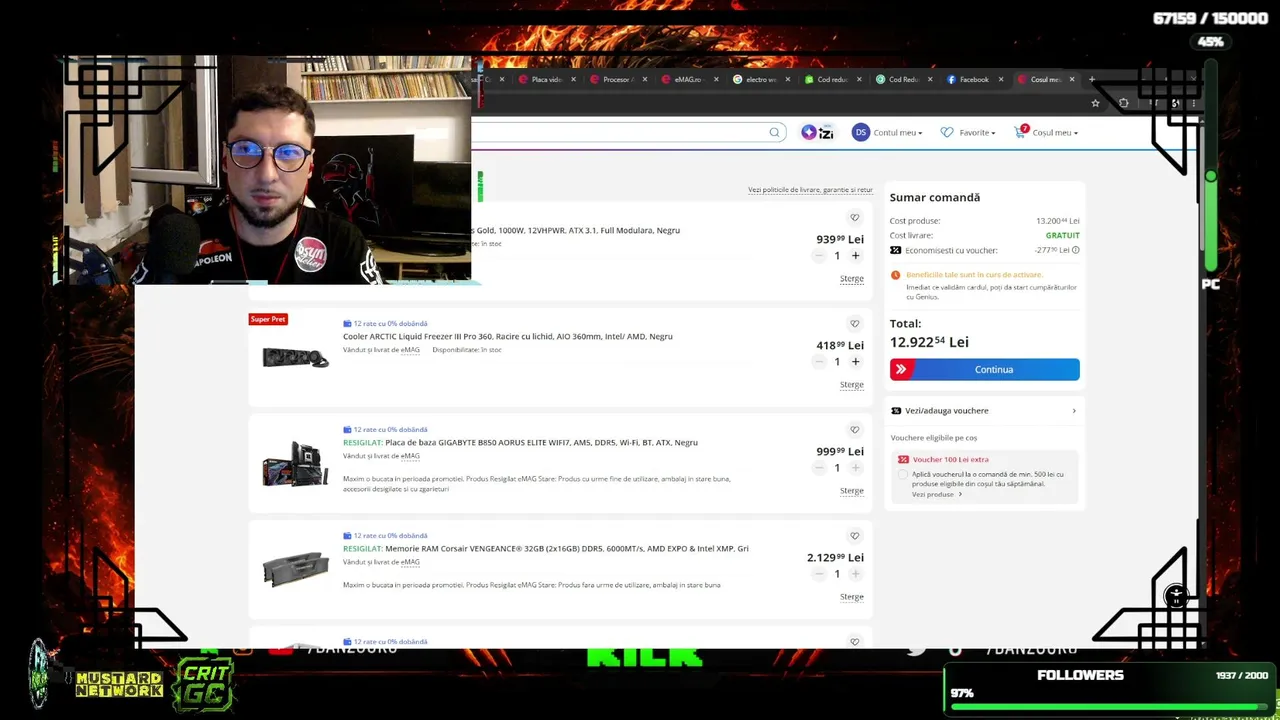Select the Voucher 100 Lei extra radio button

903,475
